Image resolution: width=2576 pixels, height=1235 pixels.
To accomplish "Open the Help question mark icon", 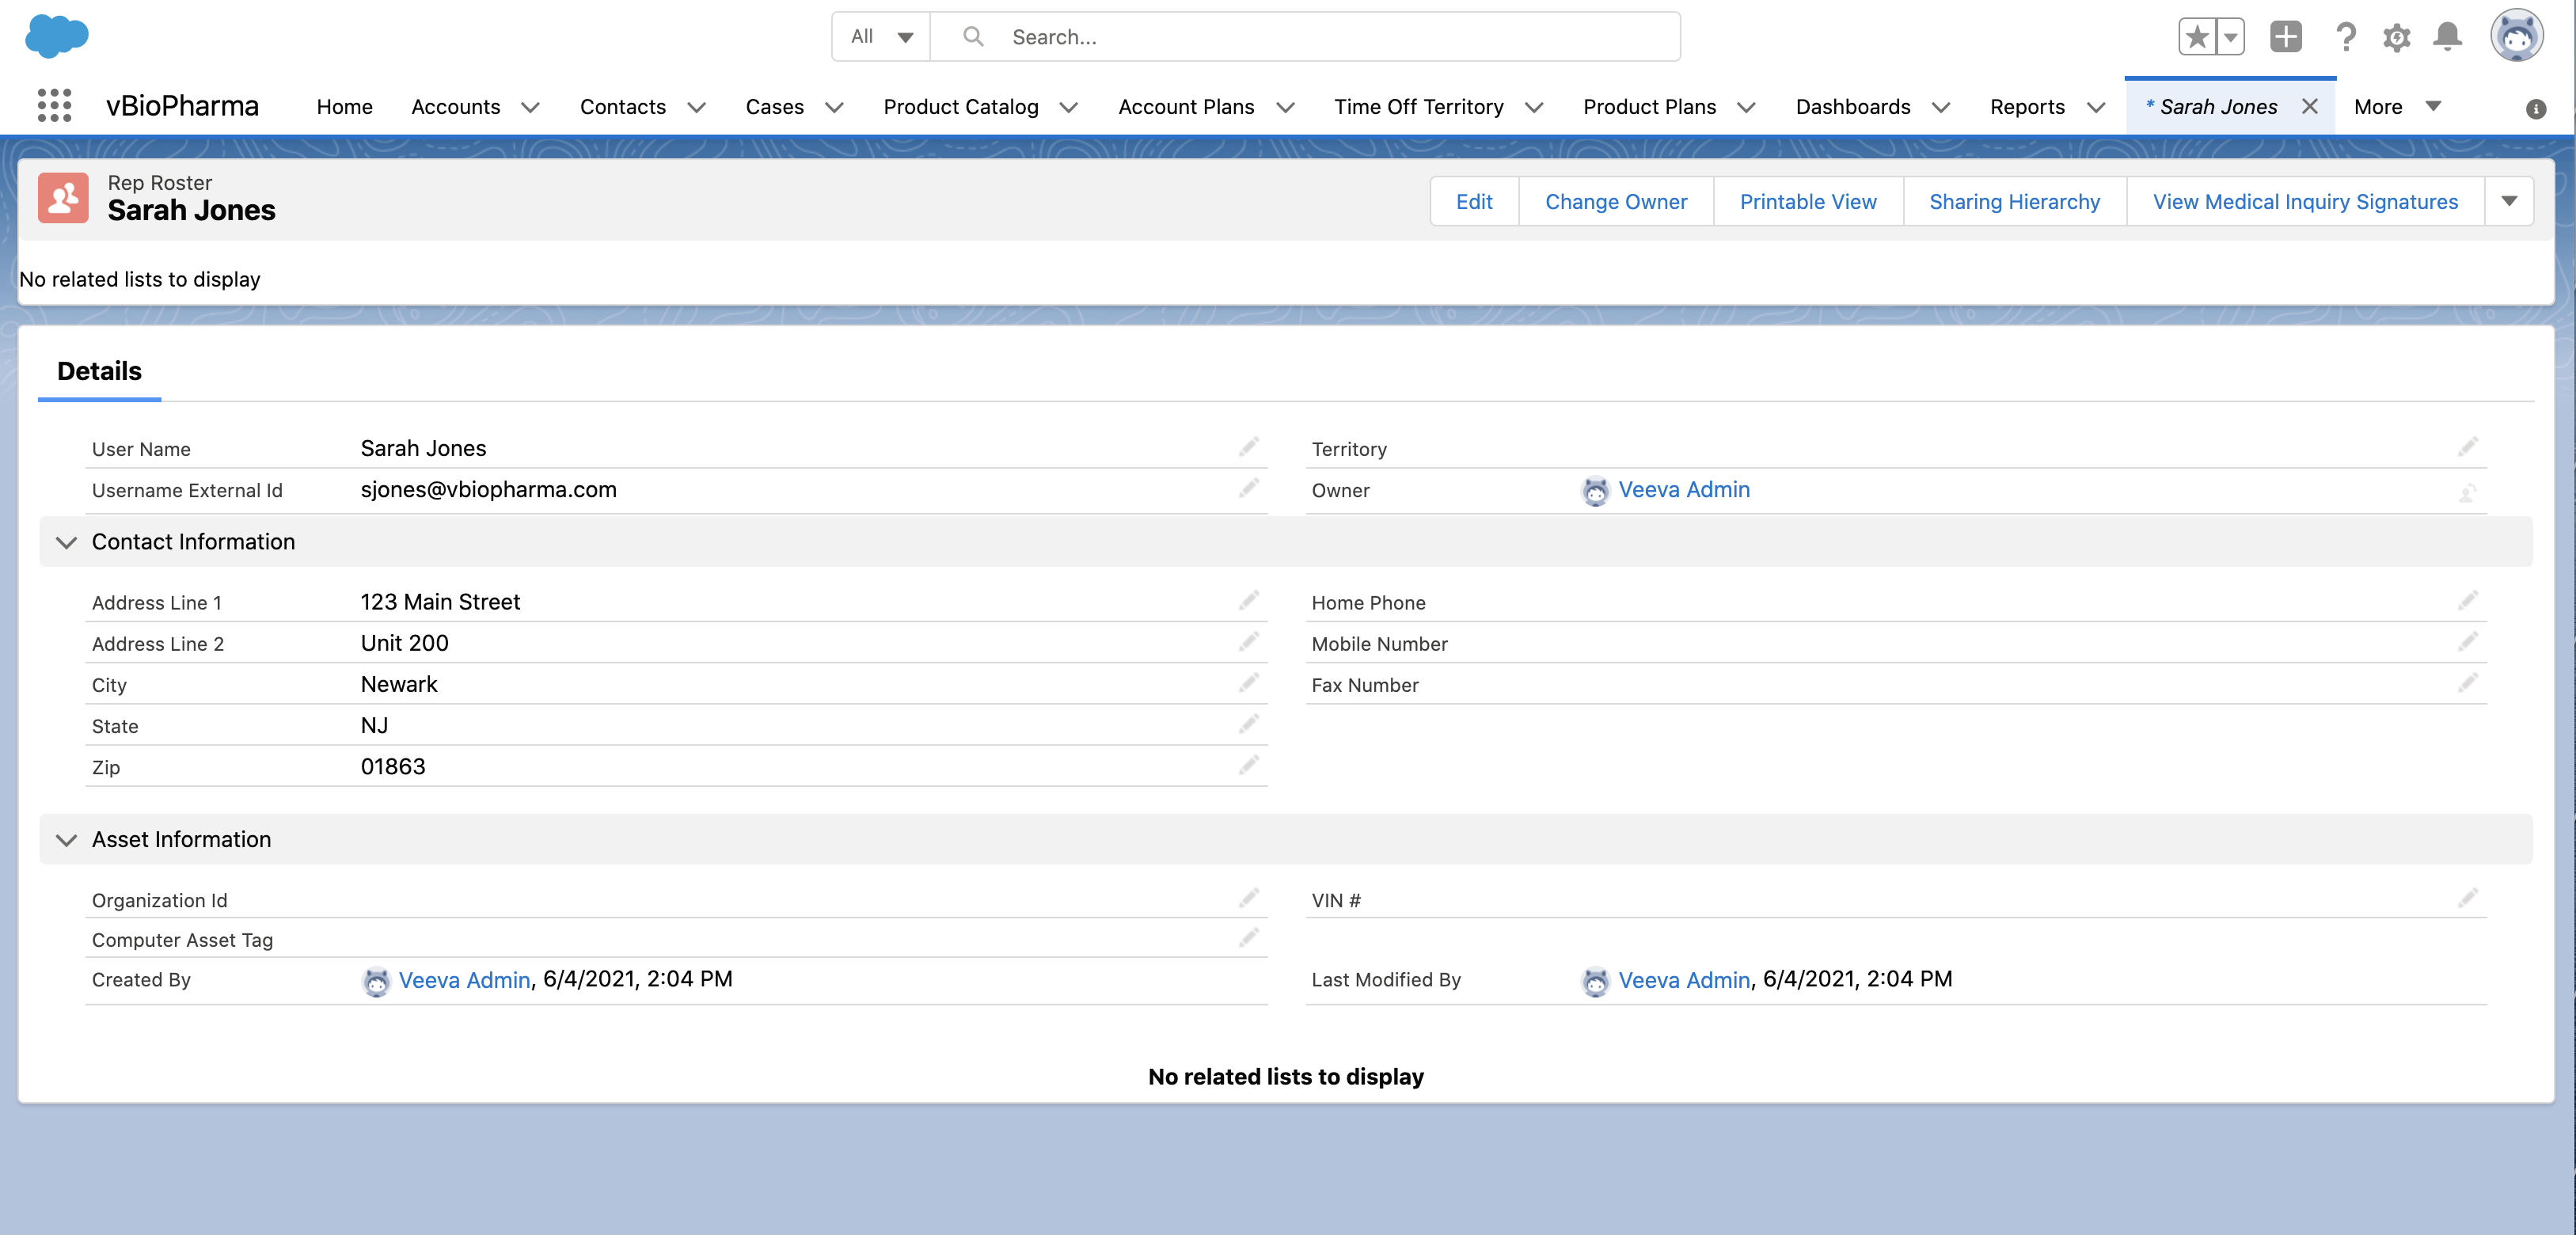I will click(x=2345, y=37).
